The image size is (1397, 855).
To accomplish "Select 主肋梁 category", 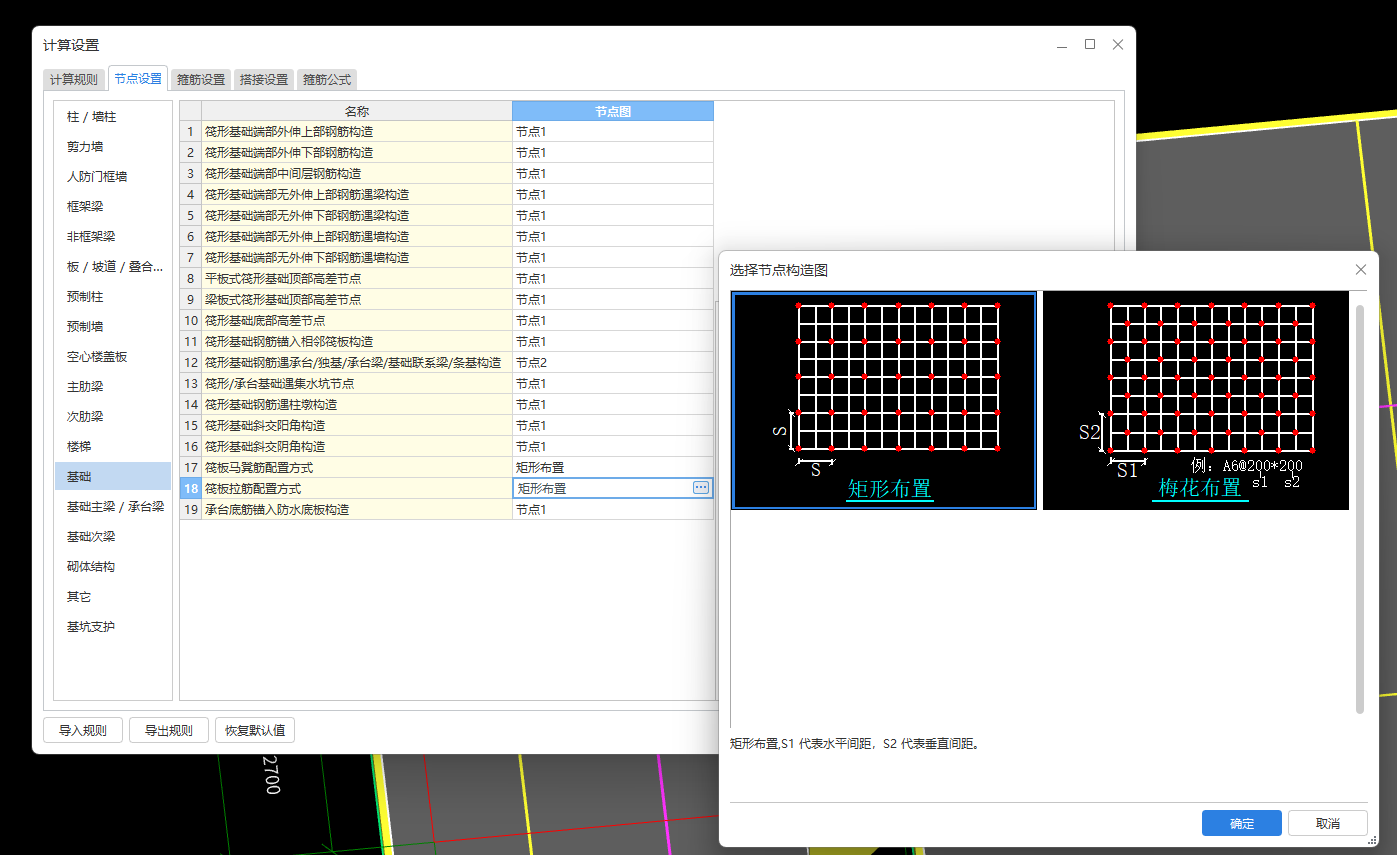I will [x=113, y=387].
